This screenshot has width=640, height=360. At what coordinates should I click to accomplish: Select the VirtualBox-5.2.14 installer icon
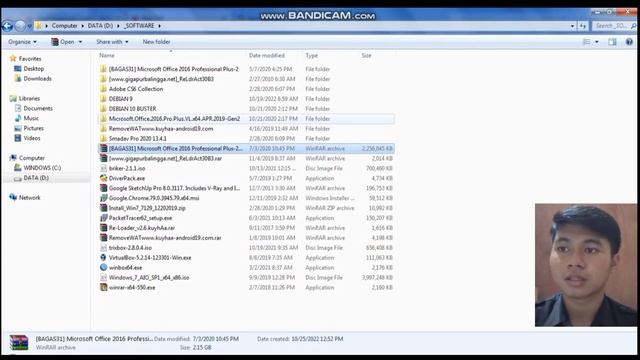104,258
